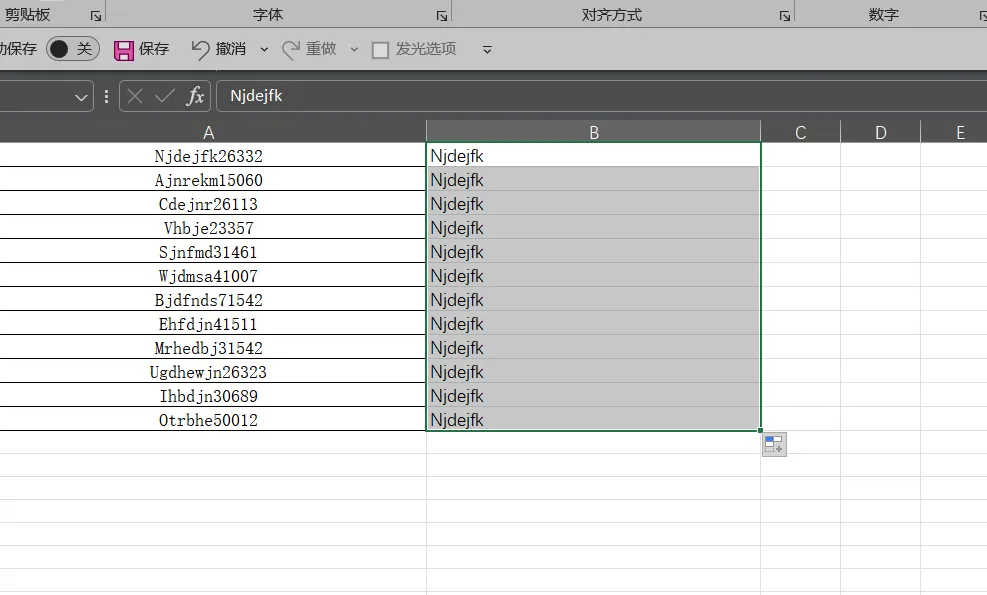
Task: Open the Name Box dropdown
Action: pos(81,97)
